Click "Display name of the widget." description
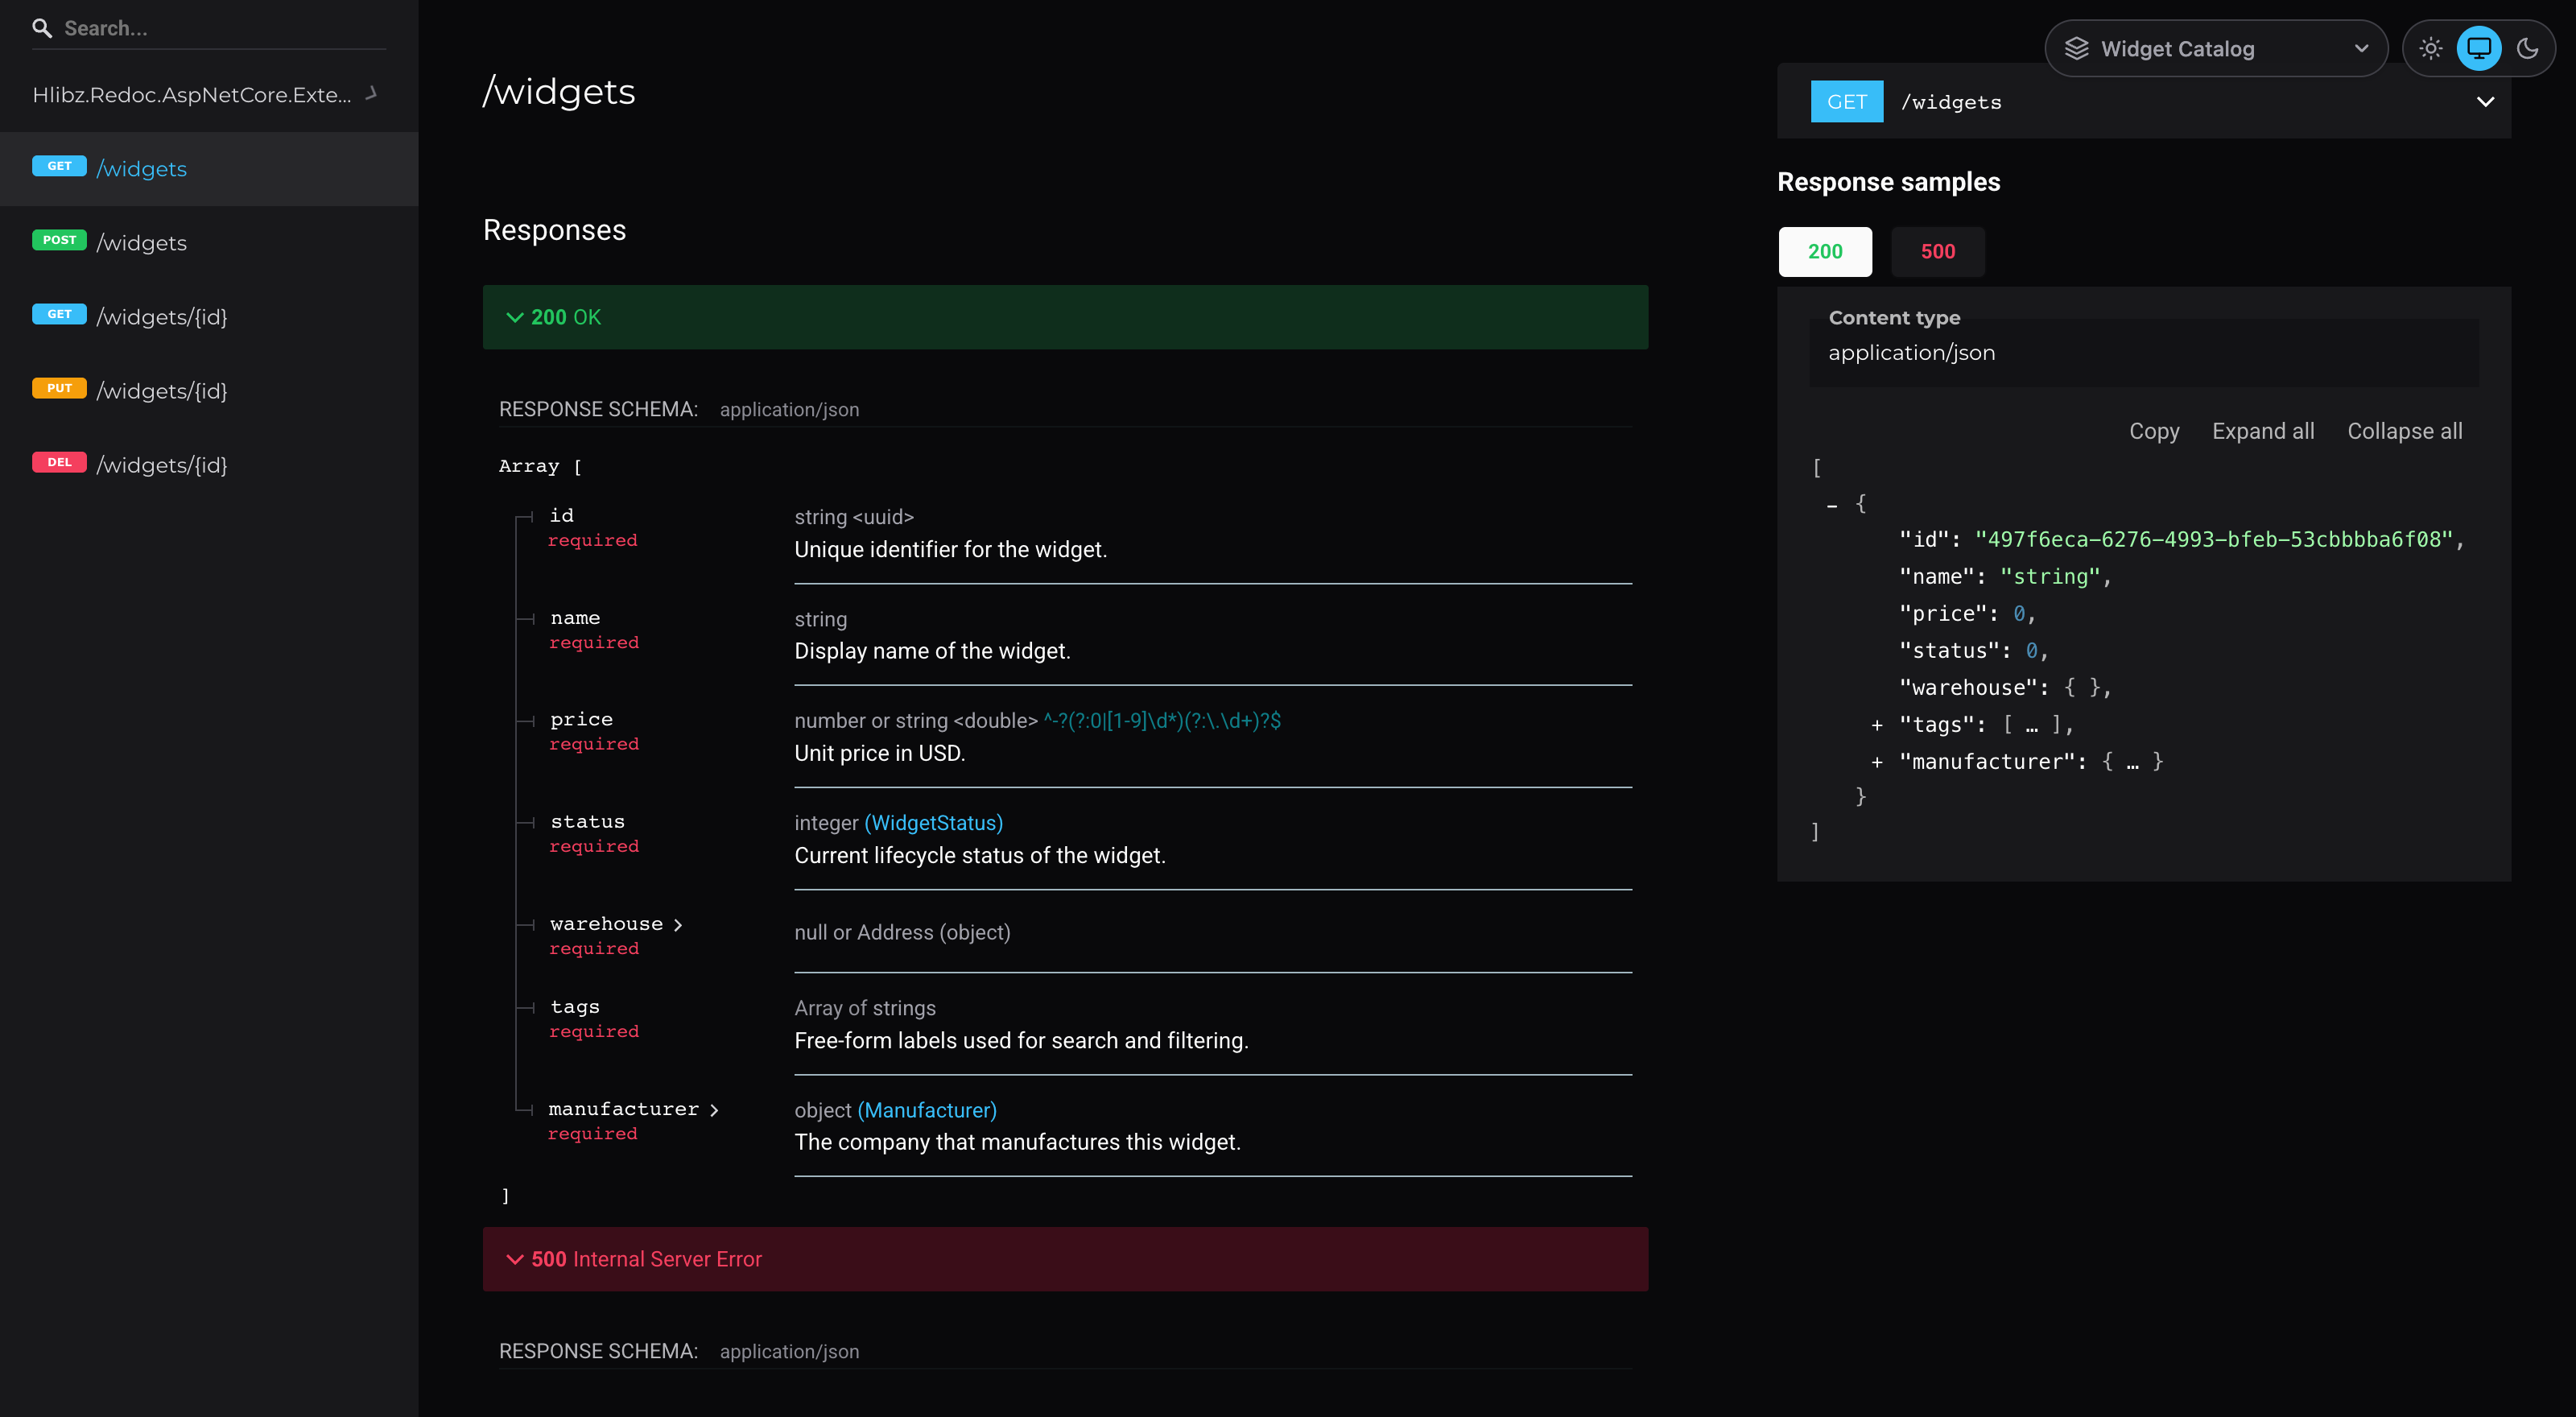Screen dimensions: 2576x1417 [932, 651]
